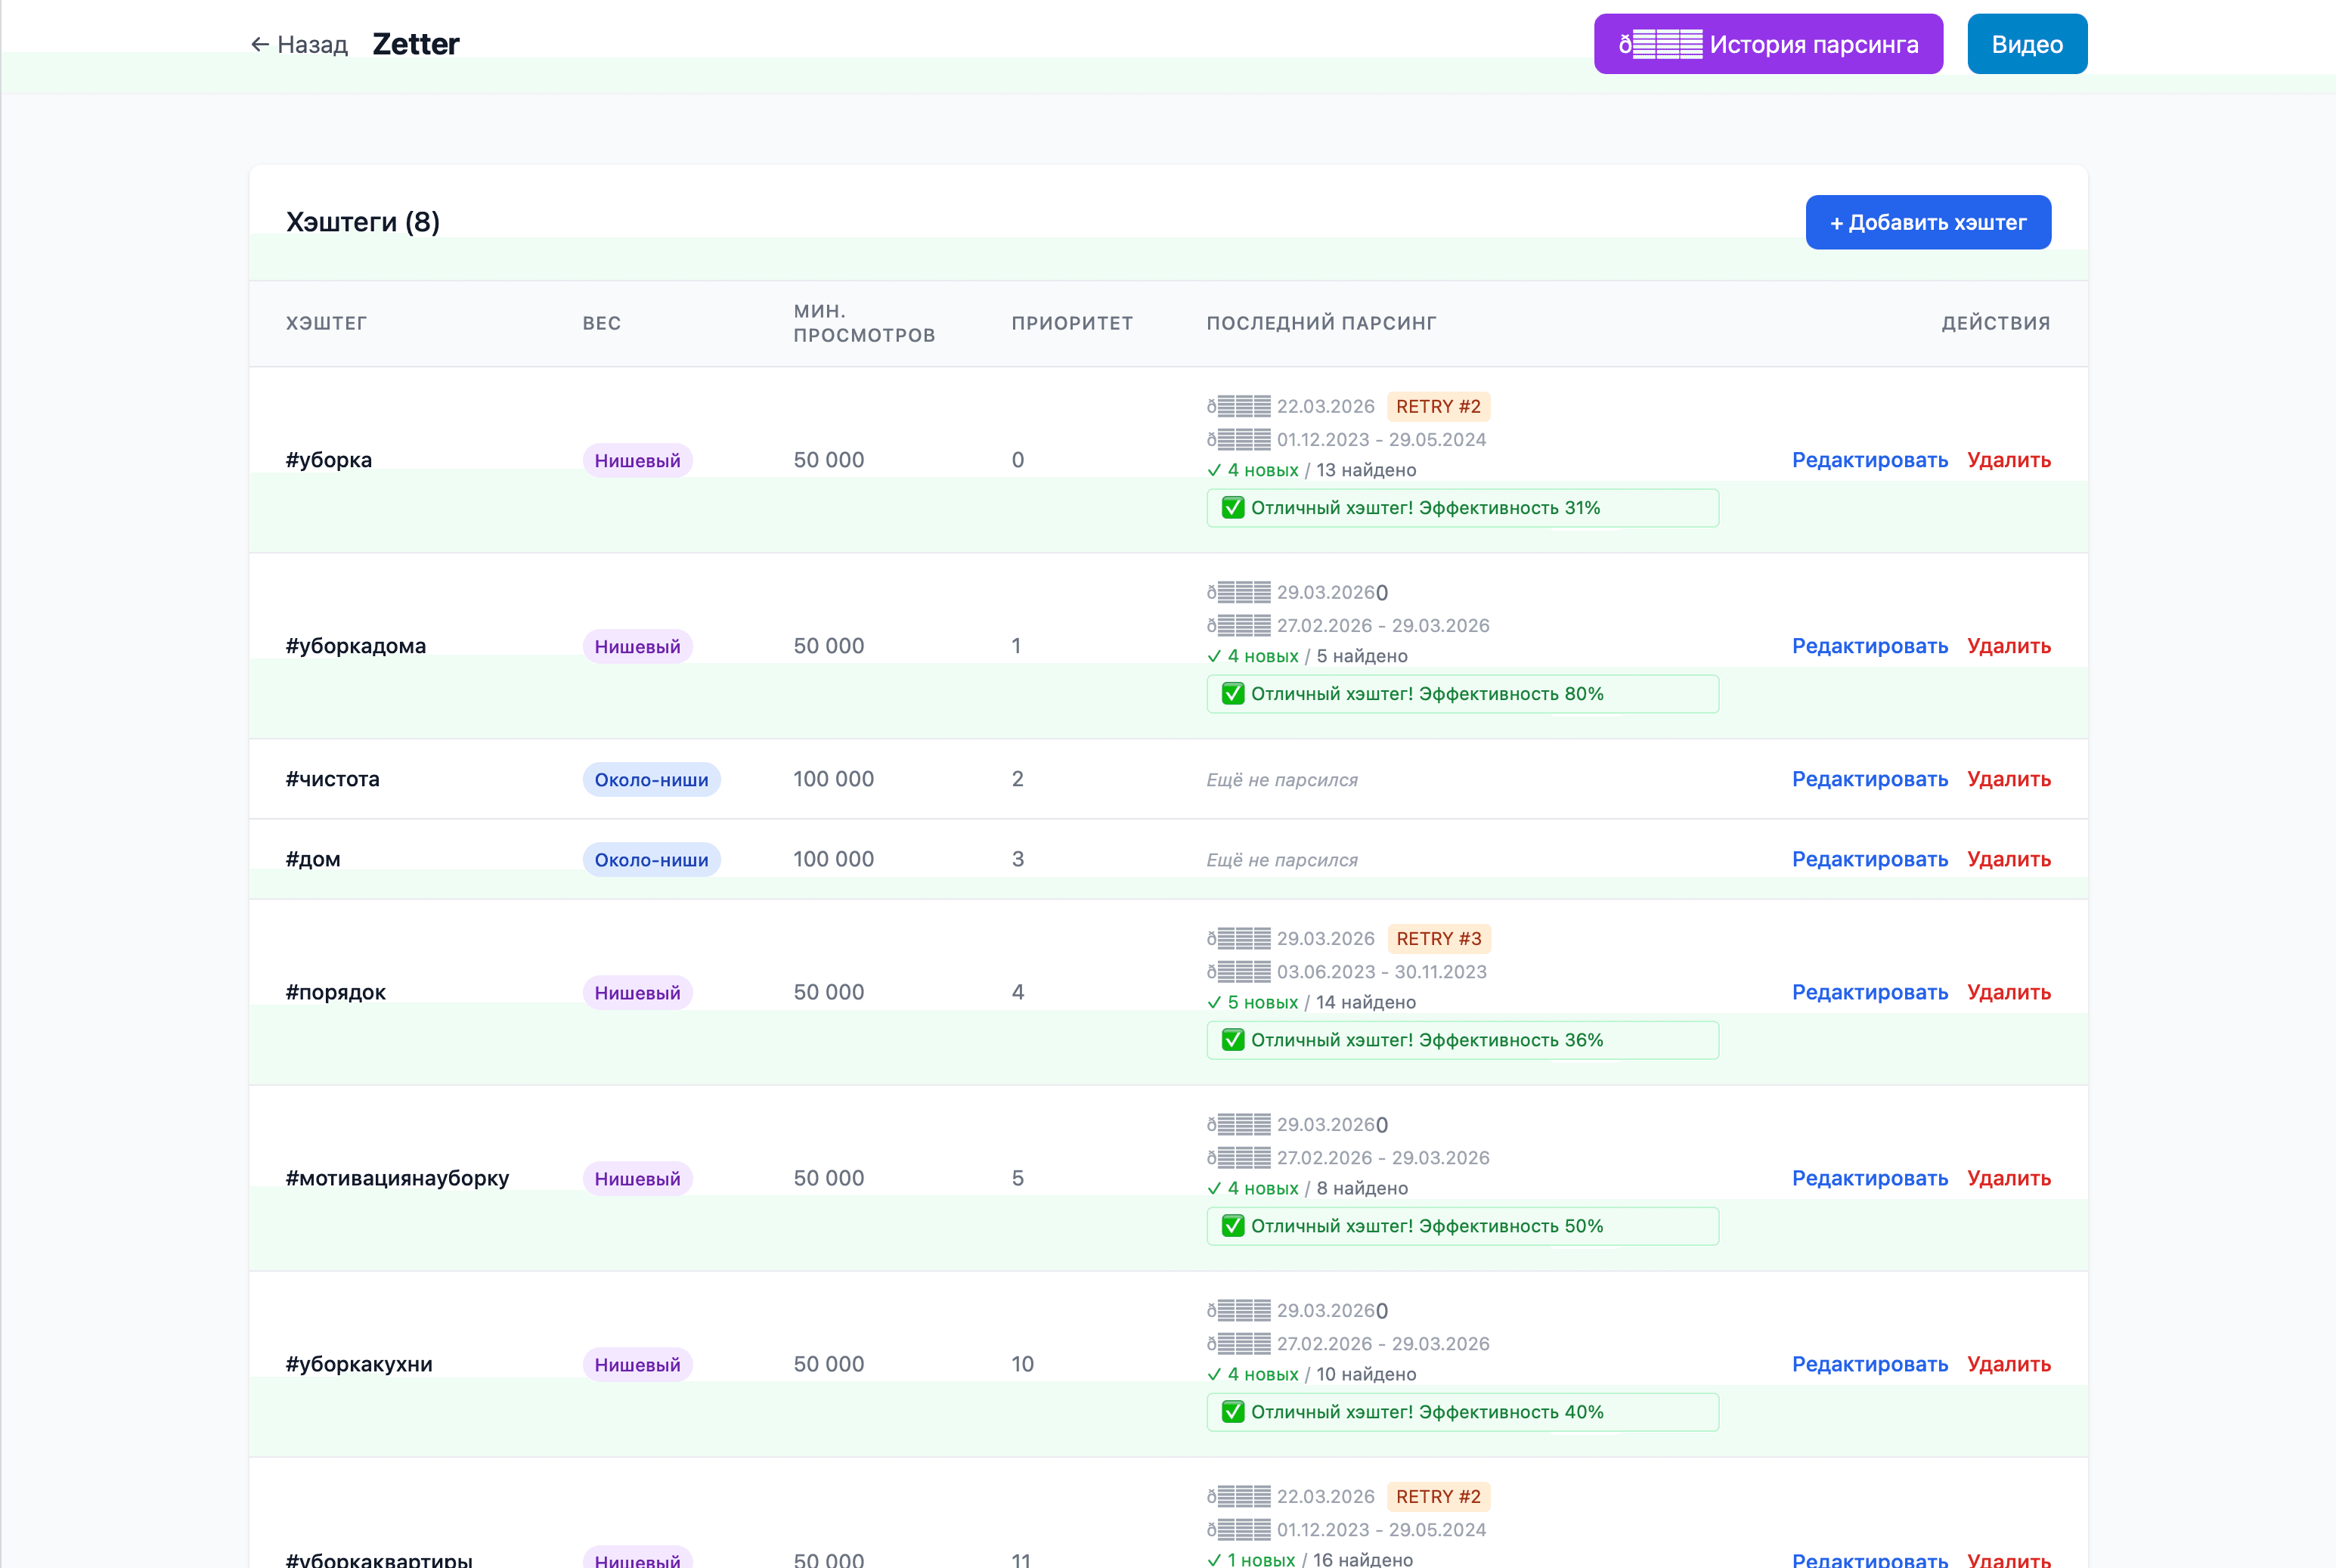Click green checkmark icon in 31% effectiveness banner
Screen dimensions: 2336x1568
pyautogui.click(x=1233, y=508)
